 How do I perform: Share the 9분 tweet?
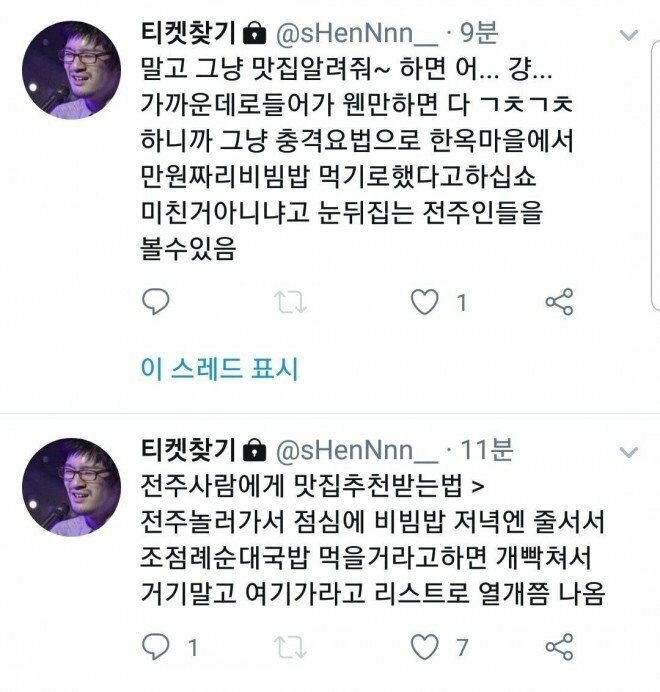[559, 302]
